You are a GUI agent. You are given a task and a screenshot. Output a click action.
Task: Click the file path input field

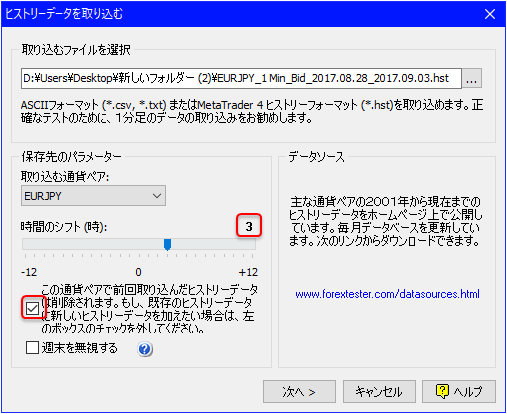[241, 79]
